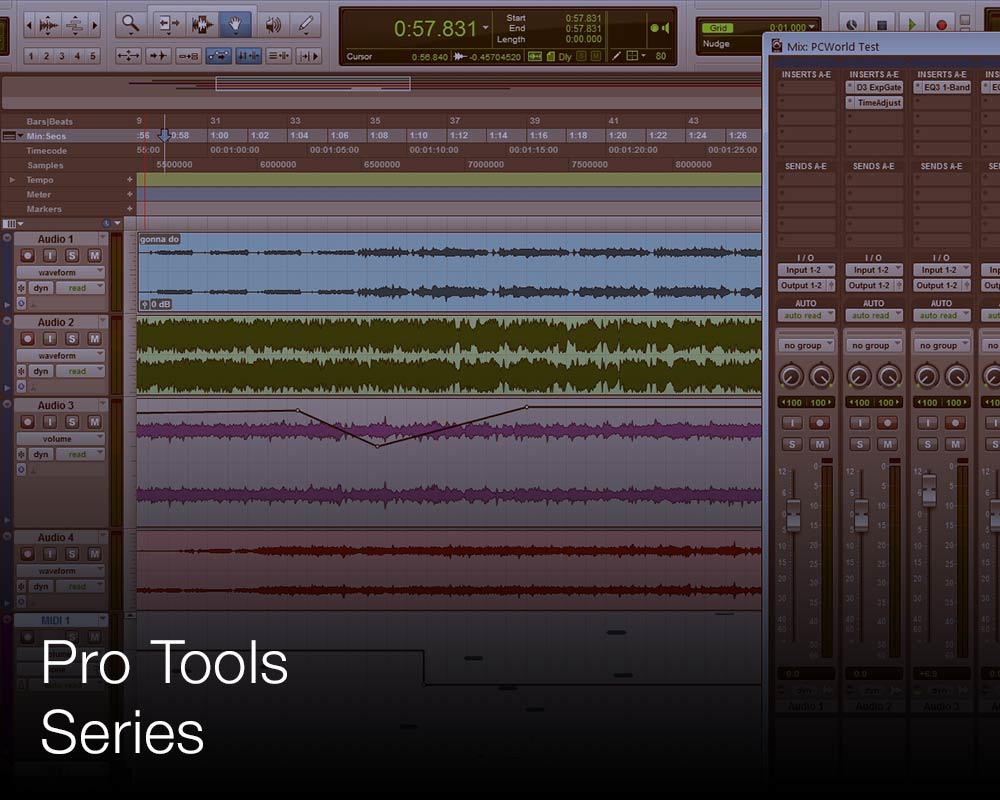Image resolution: width=1000 pixels, height=800 pixels.
Task: Click the MIDI note zoom icon
Action: (x=75, y=26)
